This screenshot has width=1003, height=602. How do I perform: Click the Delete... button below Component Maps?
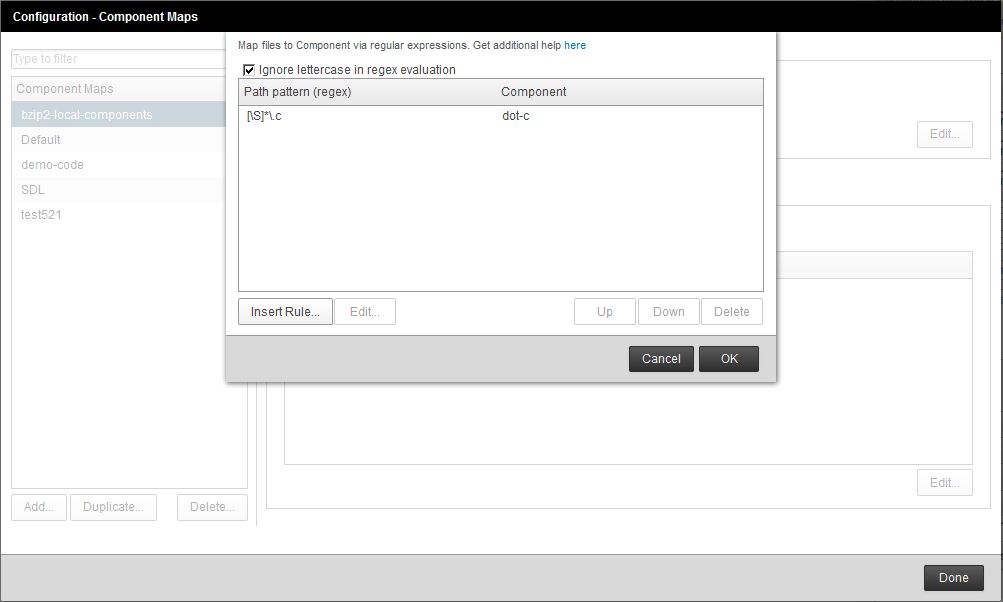click(x=212, y=507)
